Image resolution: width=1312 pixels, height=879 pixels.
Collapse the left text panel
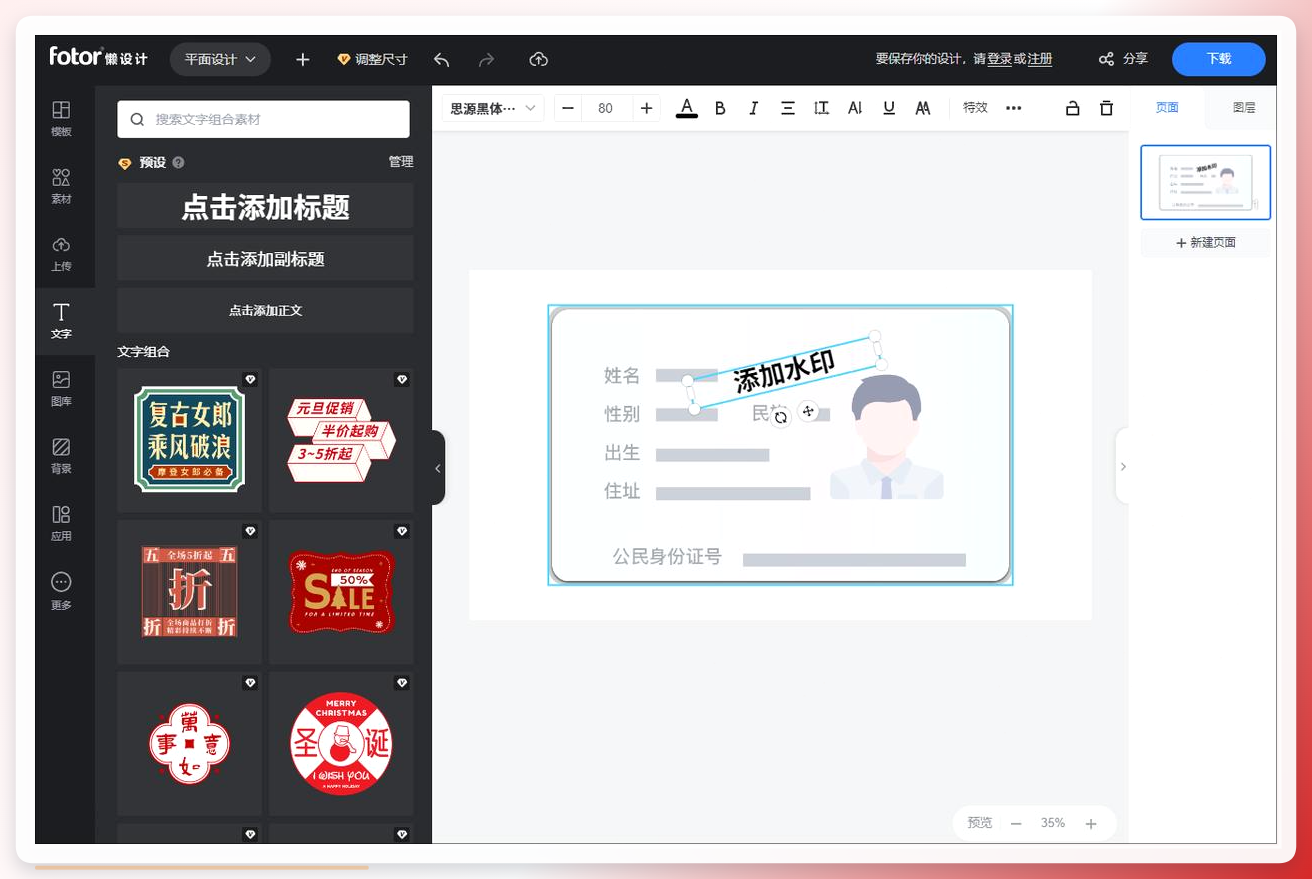(x=438, y=468)
